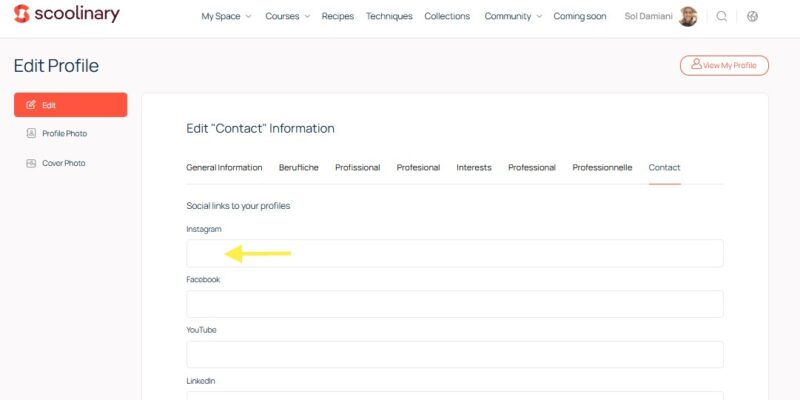Click the Coming soon link
The width and height of the screenshot is (800, 400).
tap(581, 16)
